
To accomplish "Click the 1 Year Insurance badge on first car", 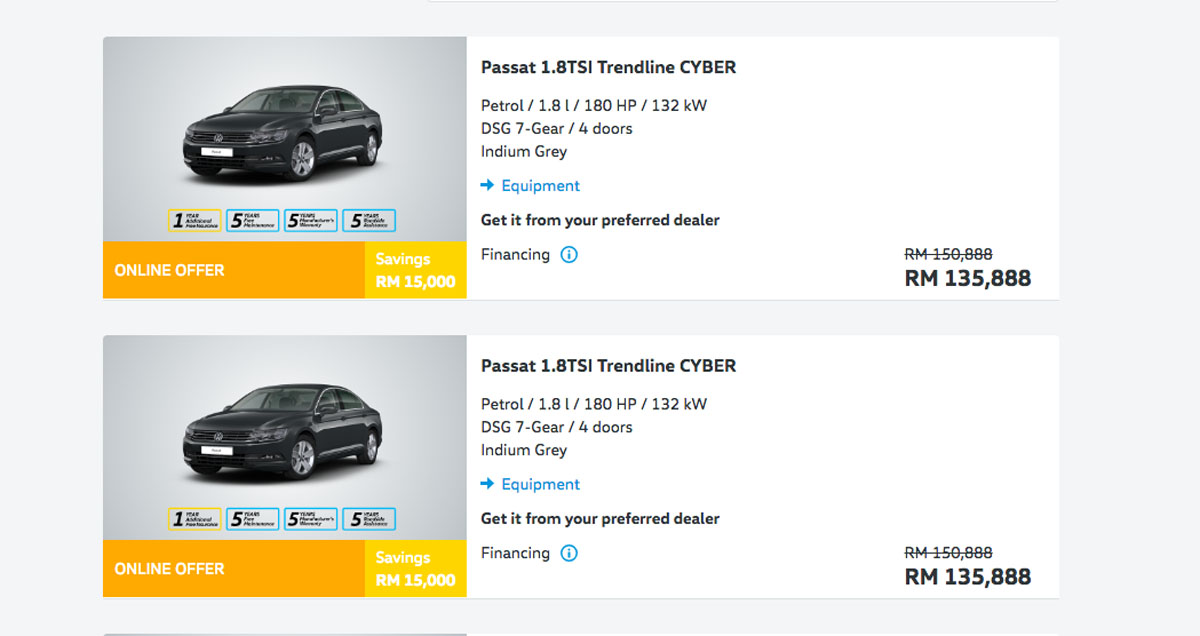I will pyautogui.click(x=195, y=221).
